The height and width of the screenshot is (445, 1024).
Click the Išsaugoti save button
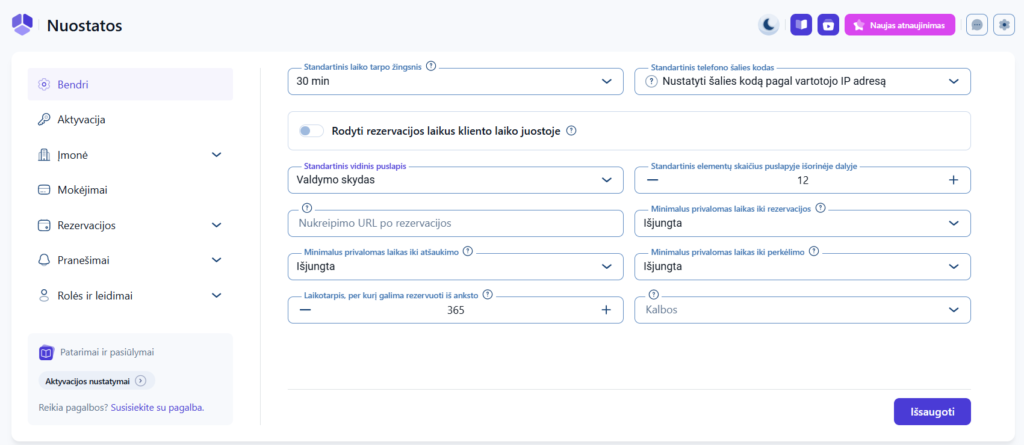click(x=931, y=411)
